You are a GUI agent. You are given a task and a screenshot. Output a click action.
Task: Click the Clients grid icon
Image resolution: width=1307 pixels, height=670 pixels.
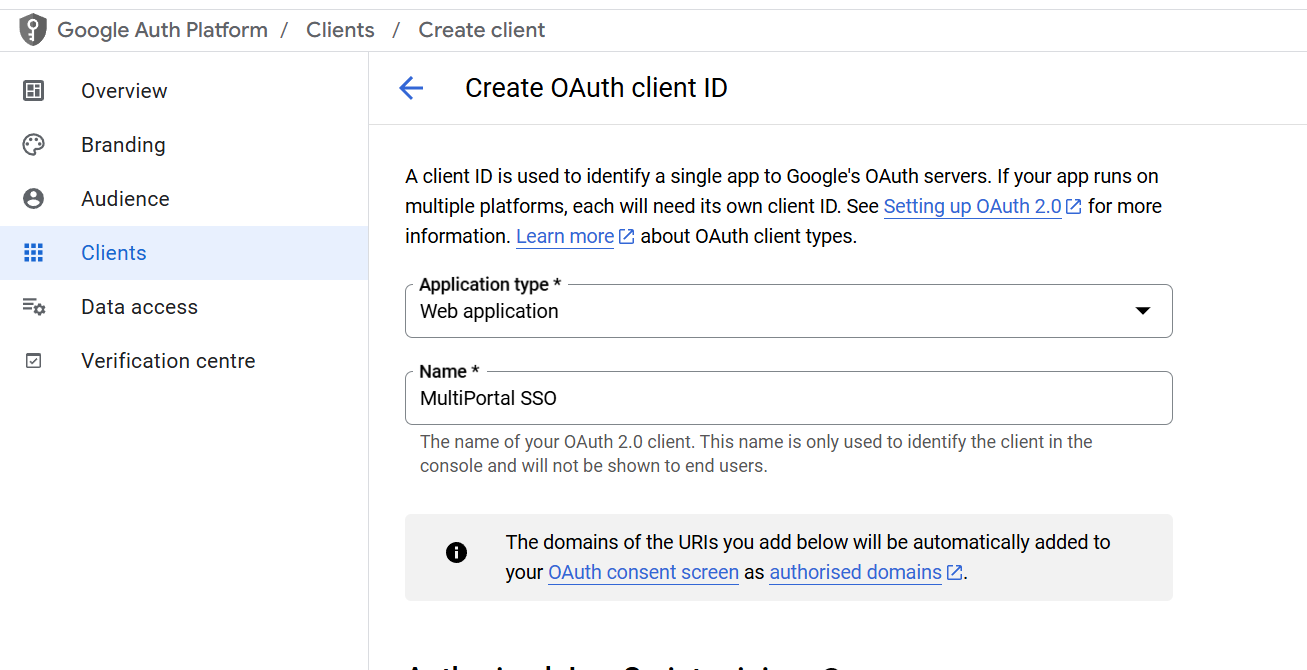33,253
